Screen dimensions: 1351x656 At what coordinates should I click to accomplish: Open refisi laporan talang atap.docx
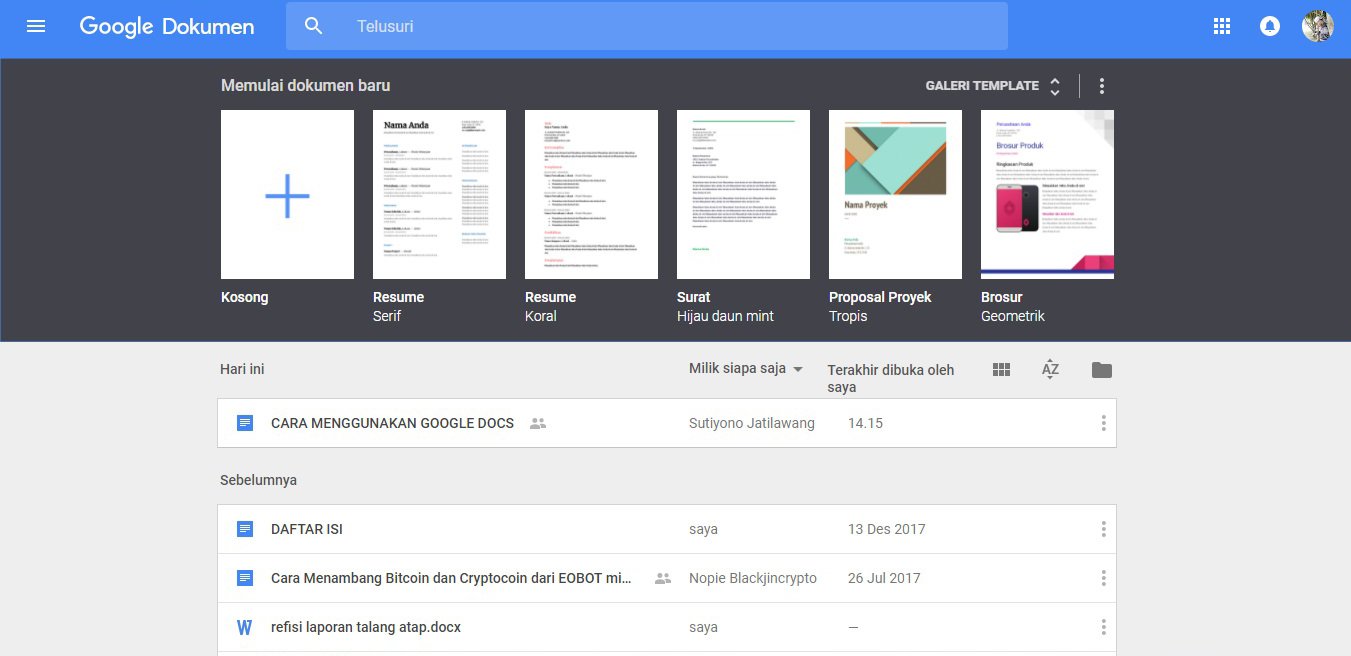click(366, 627)
